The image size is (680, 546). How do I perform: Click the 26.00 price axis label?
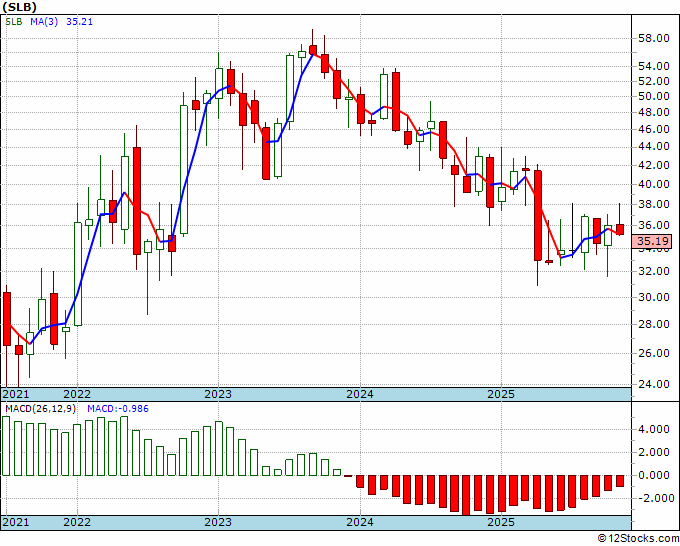click(654, 353)
